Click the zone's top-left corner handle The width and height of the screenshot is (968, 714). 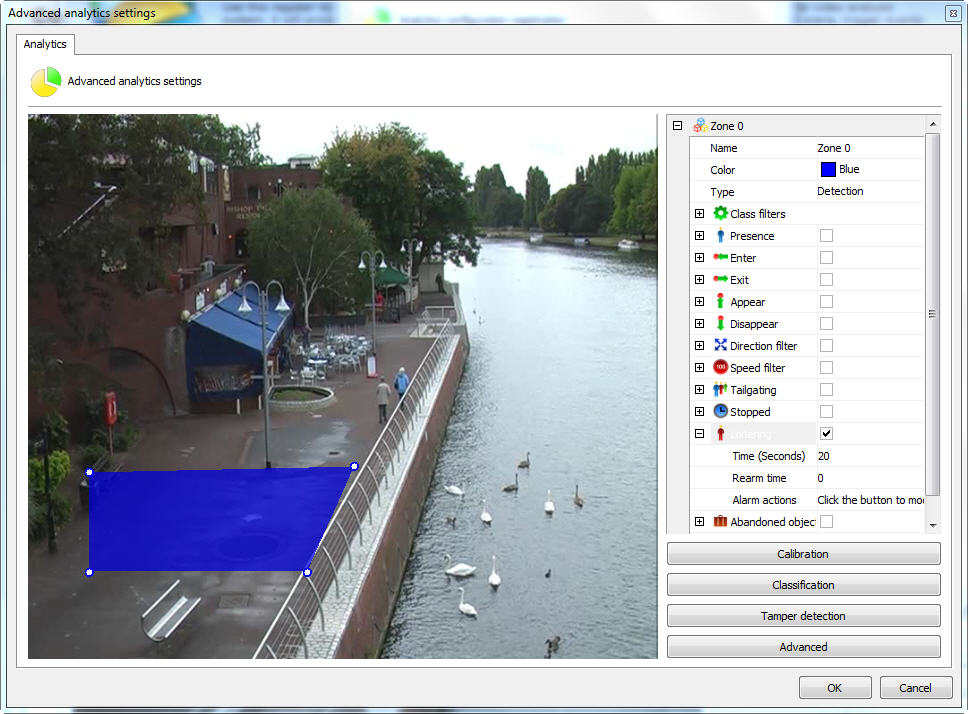click(90, 472)
